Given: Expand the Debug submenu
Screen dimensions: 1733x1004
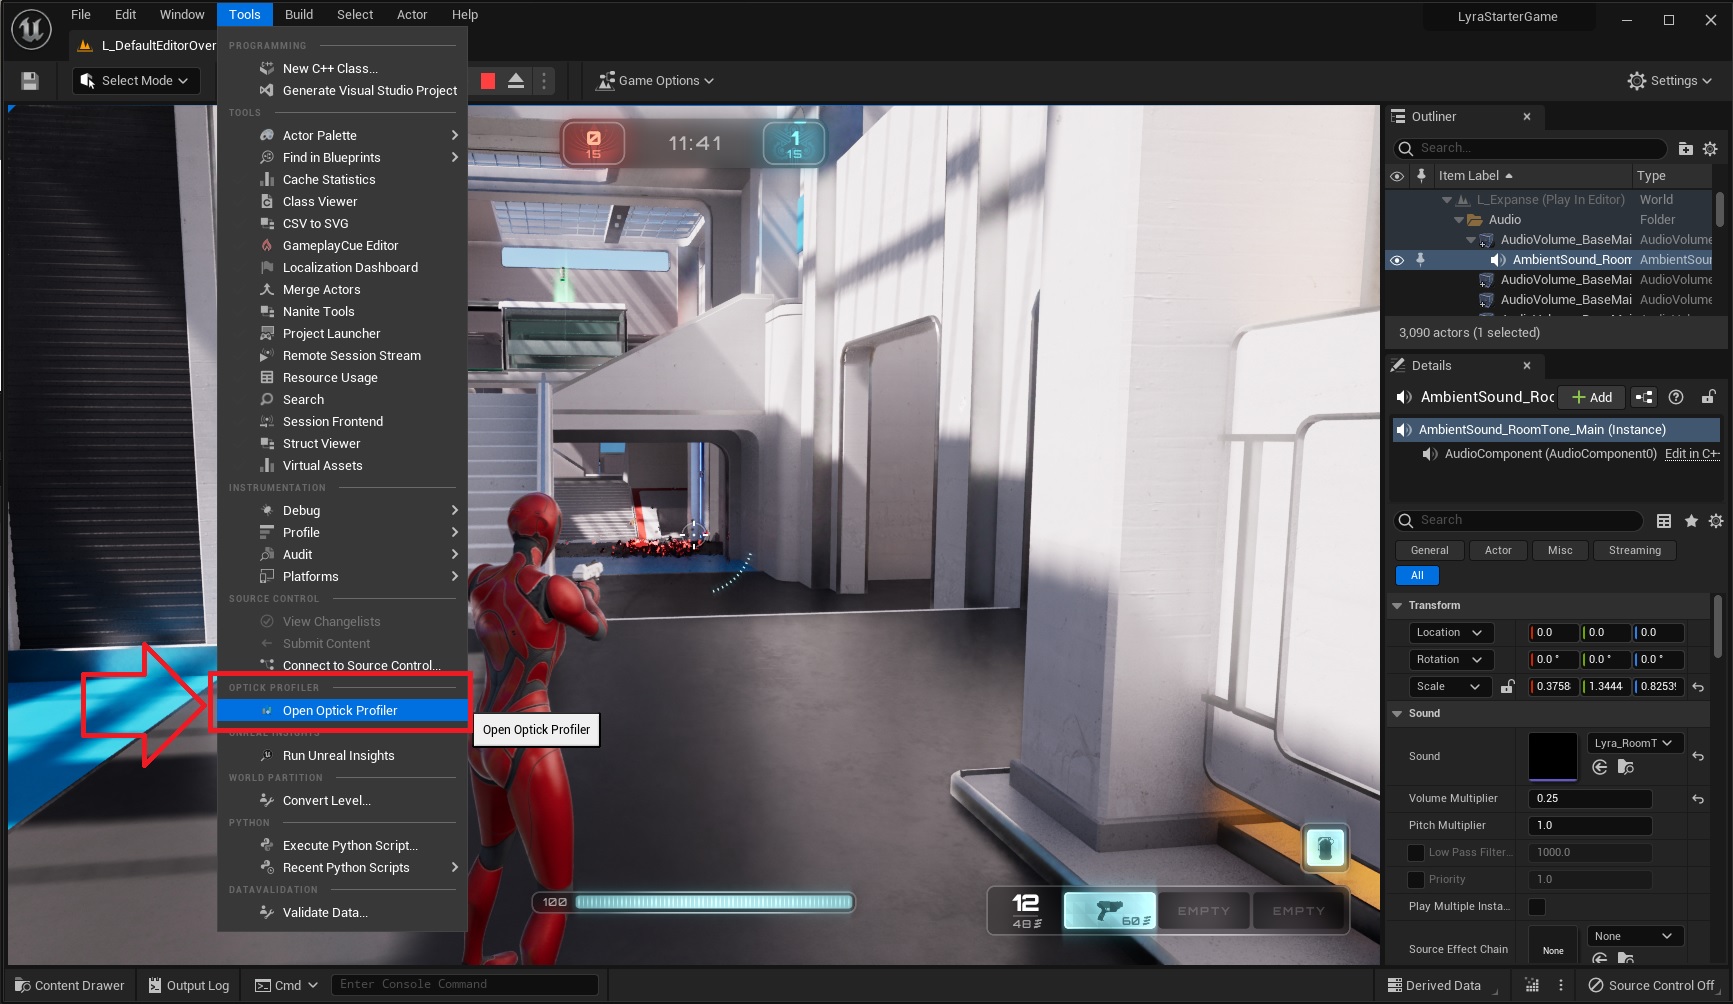Looking at the screenshot, I should [342, 511].
